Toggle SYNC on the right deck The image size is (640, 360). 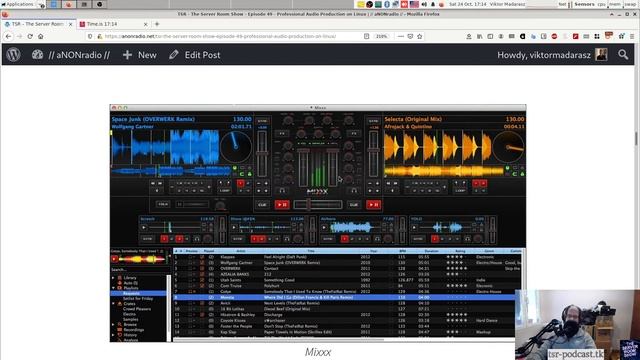pyautogui.click(x=373, y=121)
